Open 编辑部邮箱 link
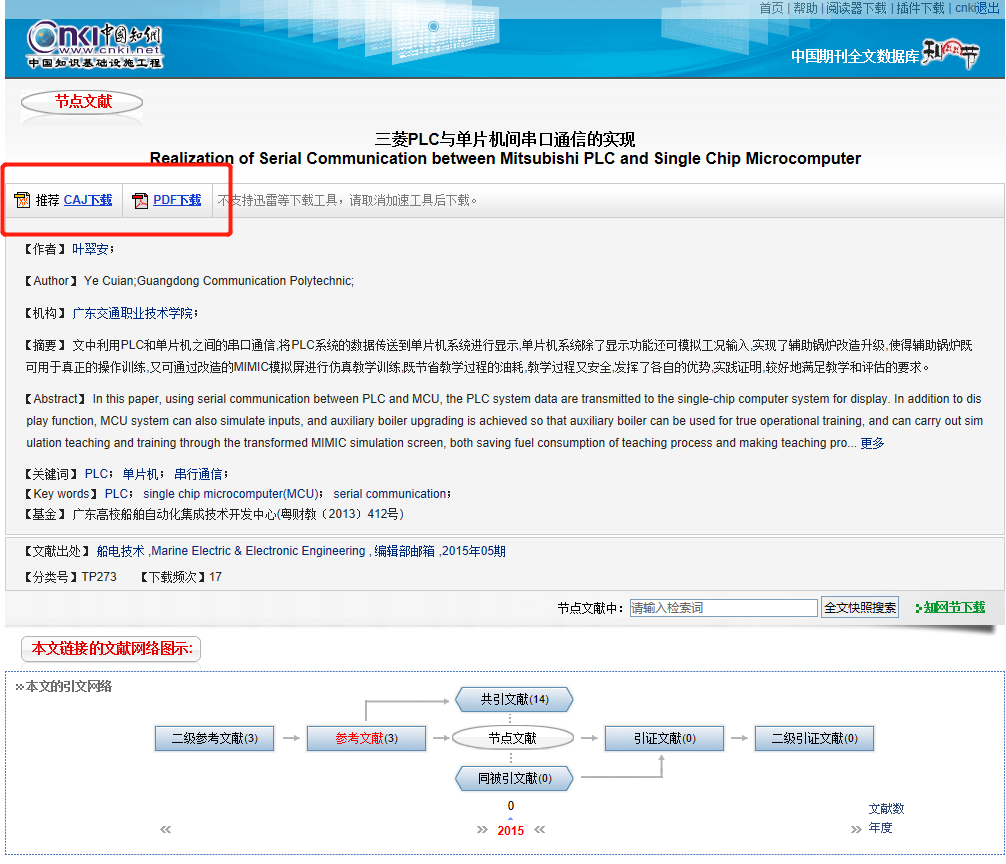1006x864 pixels. point(404,551)
